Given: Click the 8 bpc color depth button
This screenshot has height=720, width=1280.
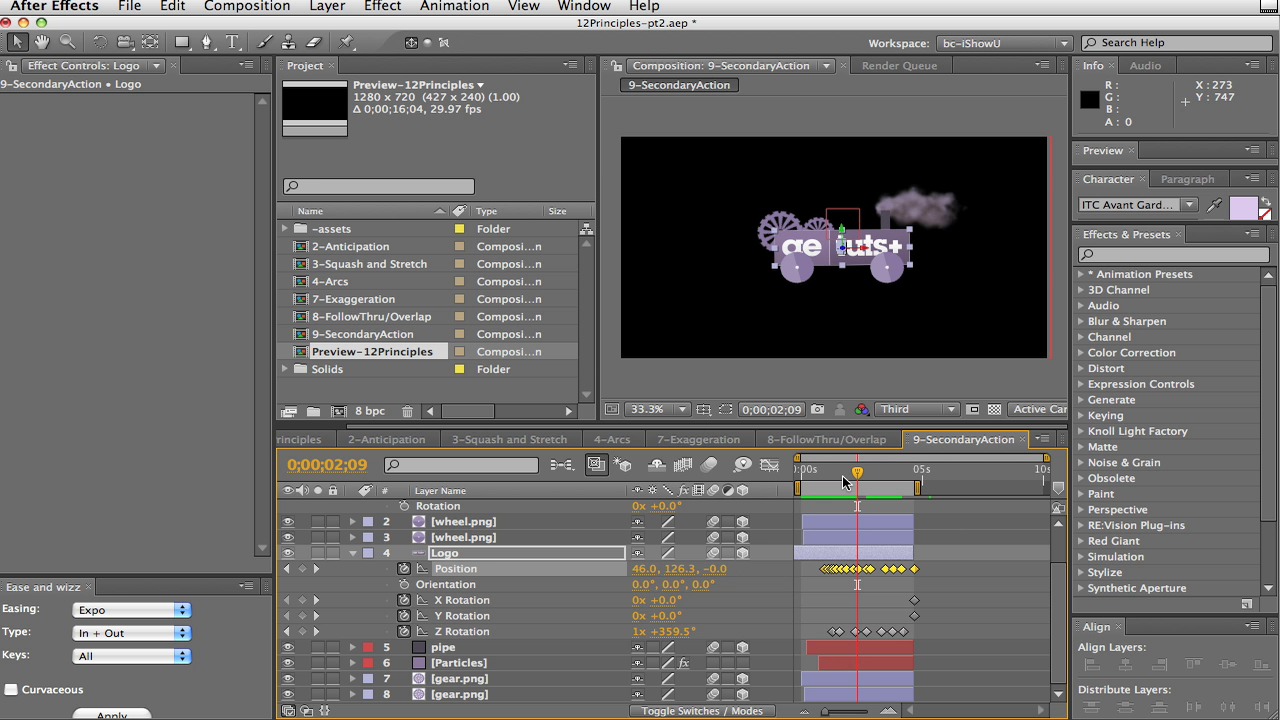Looking at the screenshot, I should [369, 411].
